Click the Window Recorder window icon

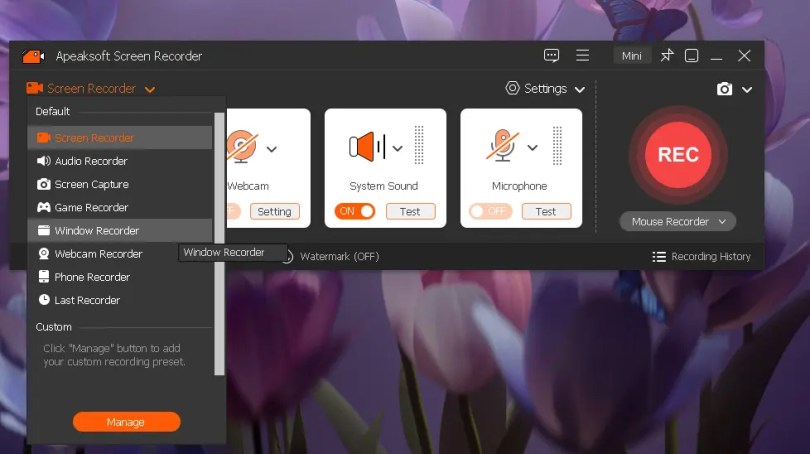tap(44, 230)
